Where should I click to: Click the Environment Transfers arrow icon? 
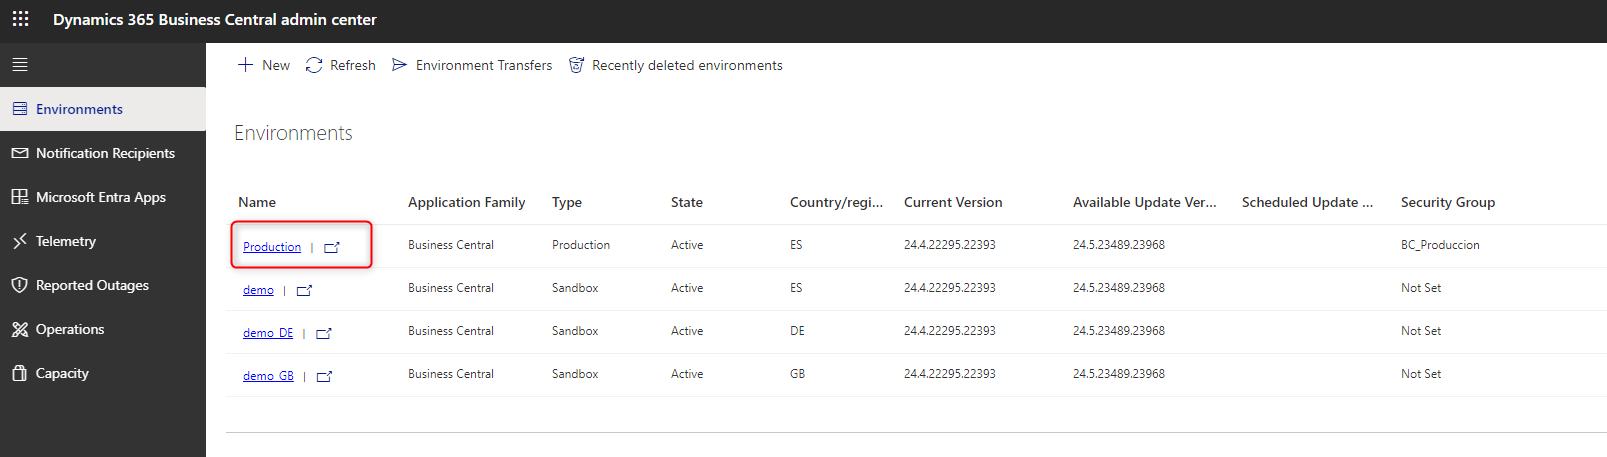(x=400, y=65)
